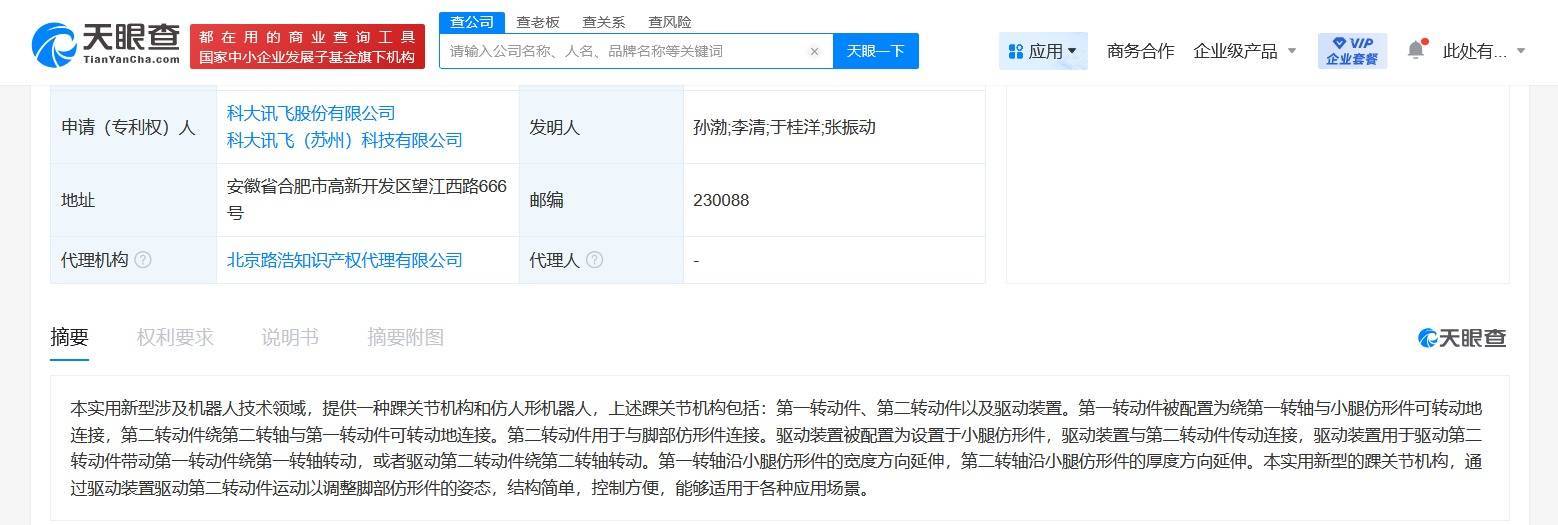Click help icon next to 代理人
Screen dimensions: 1558x525
click(594, 260)
